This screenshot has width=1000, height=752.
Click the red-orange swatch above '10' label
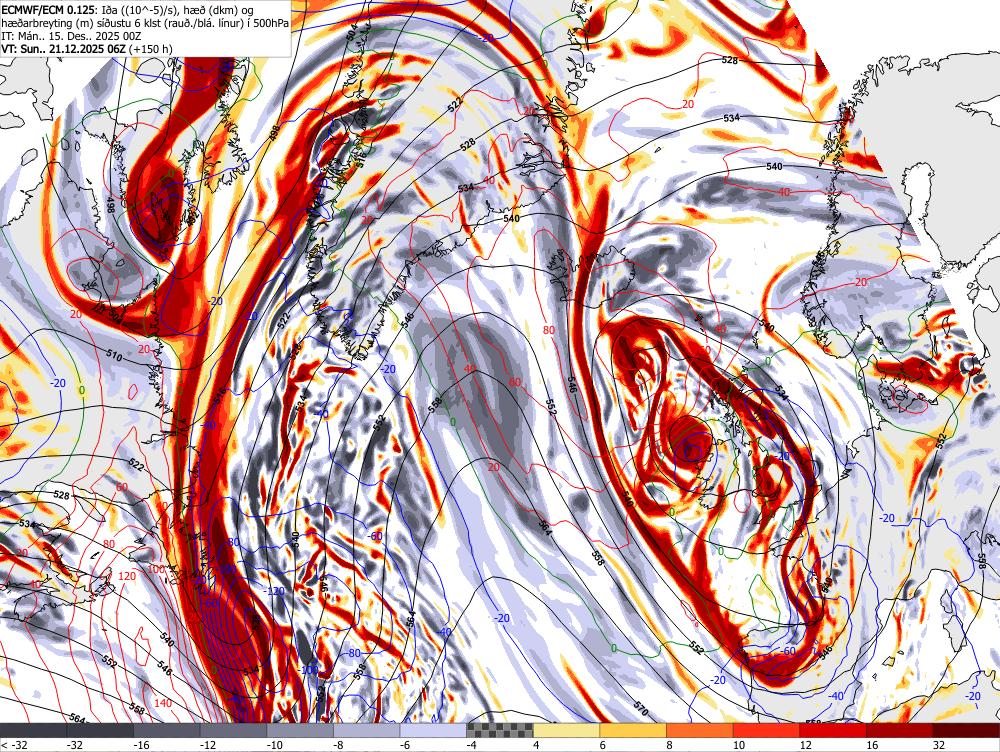767,730
